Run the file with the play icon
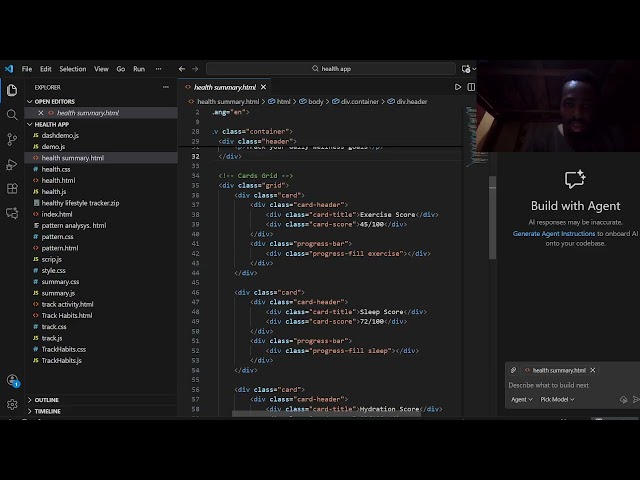 (458, 87)
